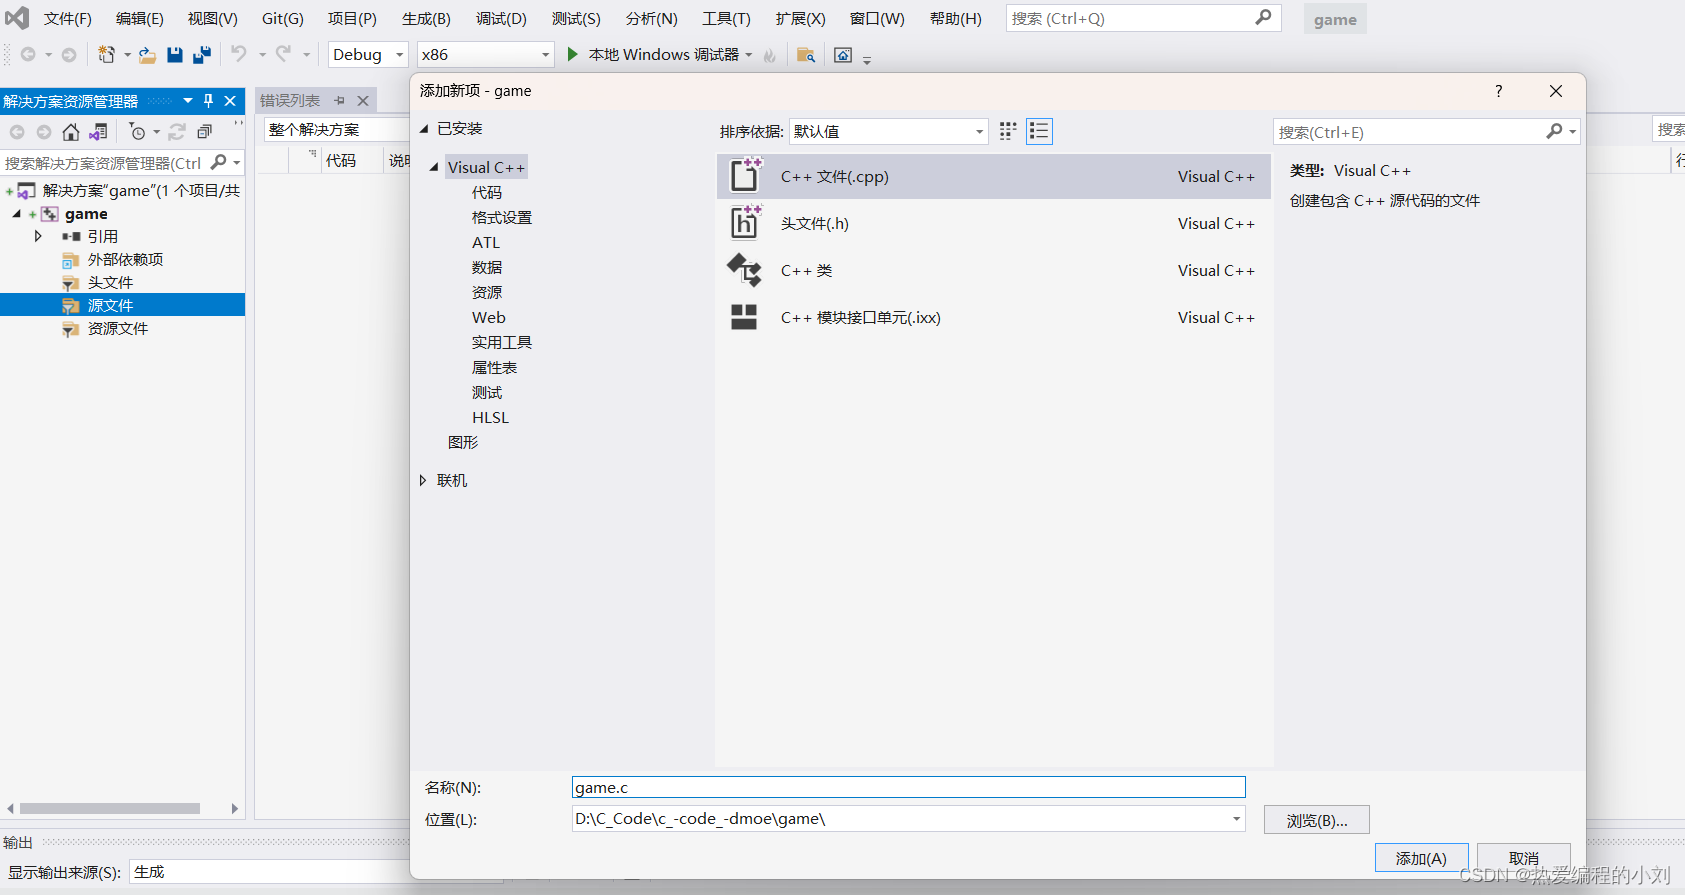Click the Visual Studio logo icon
The height and width of the screenshot is (895, 1685).
click(x=17, y=18)
